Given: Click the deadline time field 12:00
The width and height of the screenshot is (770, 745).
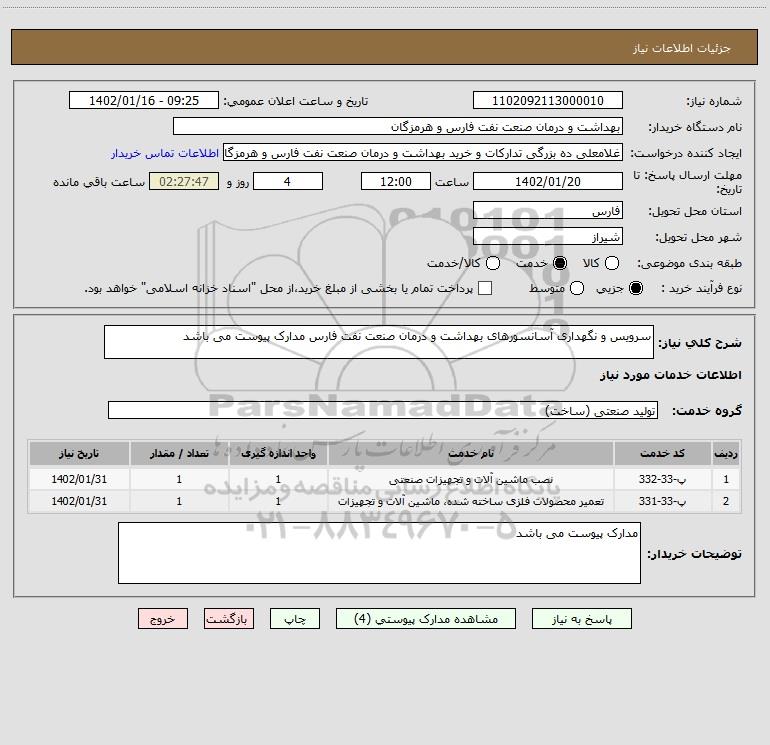Looking at the screenshot, I should [396, 181].
